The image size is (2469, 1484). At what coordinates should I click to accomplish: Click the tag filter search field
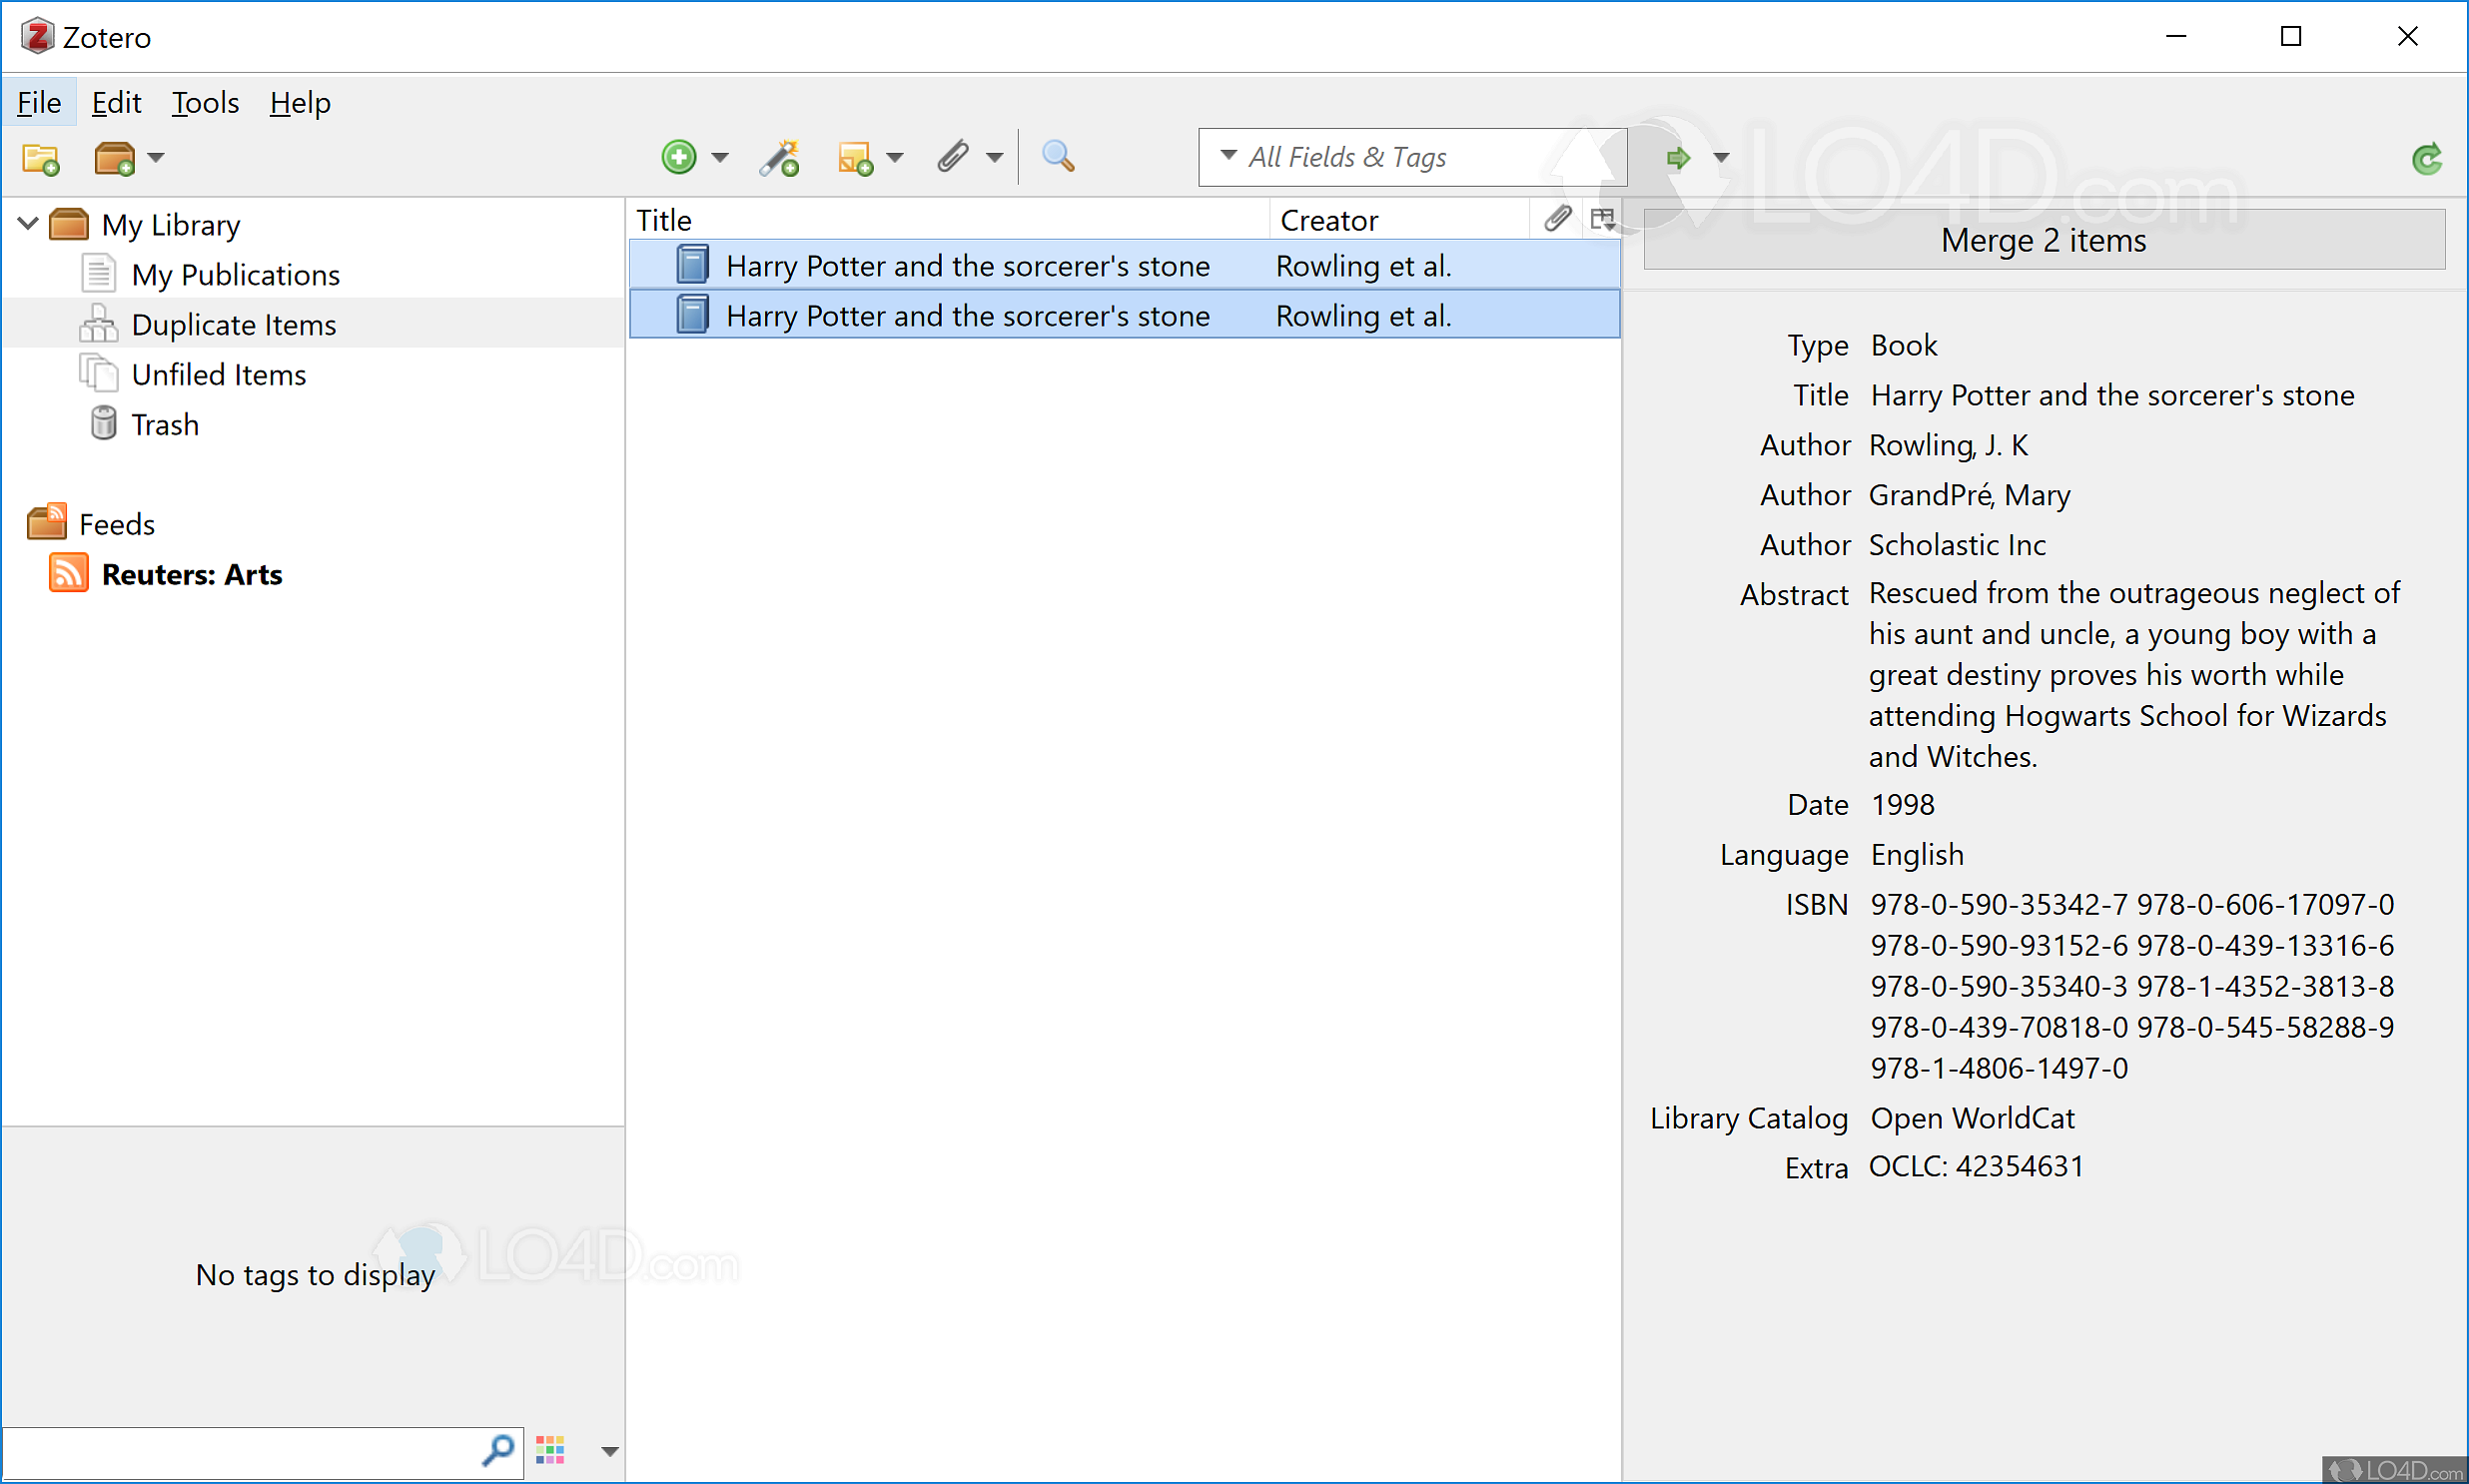pyautogui.click(x=240, y=1450)
